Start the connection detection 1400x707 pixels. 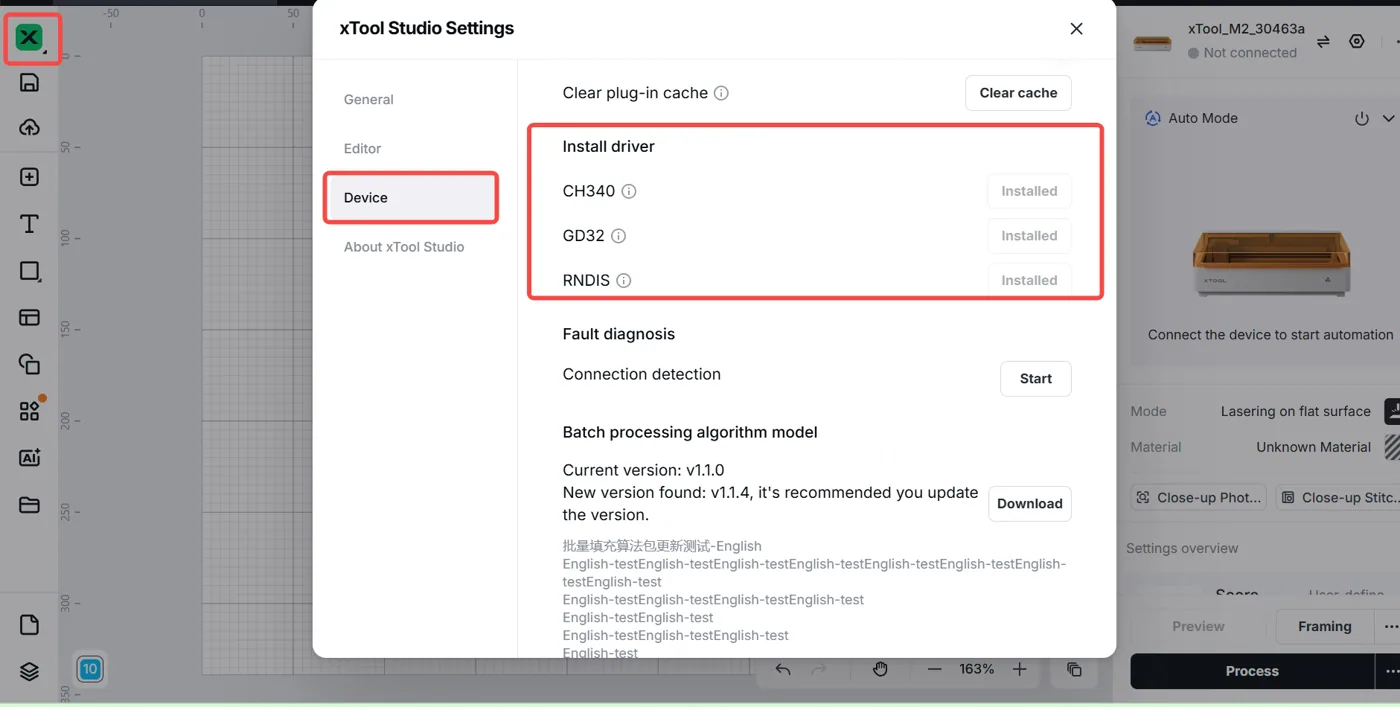(1036, 379)
